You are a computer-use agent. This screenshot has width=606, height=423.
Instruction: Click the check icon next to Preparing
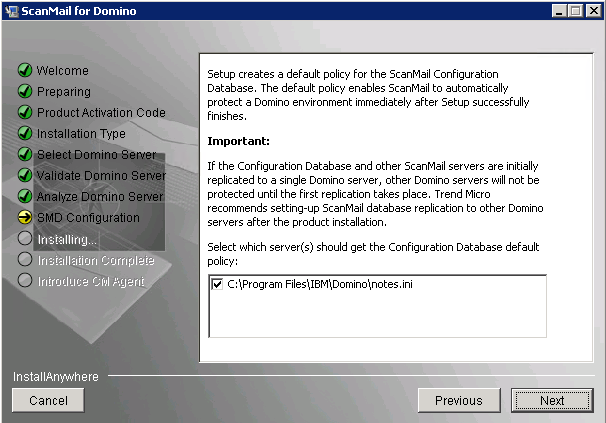(x=25, y=92)
